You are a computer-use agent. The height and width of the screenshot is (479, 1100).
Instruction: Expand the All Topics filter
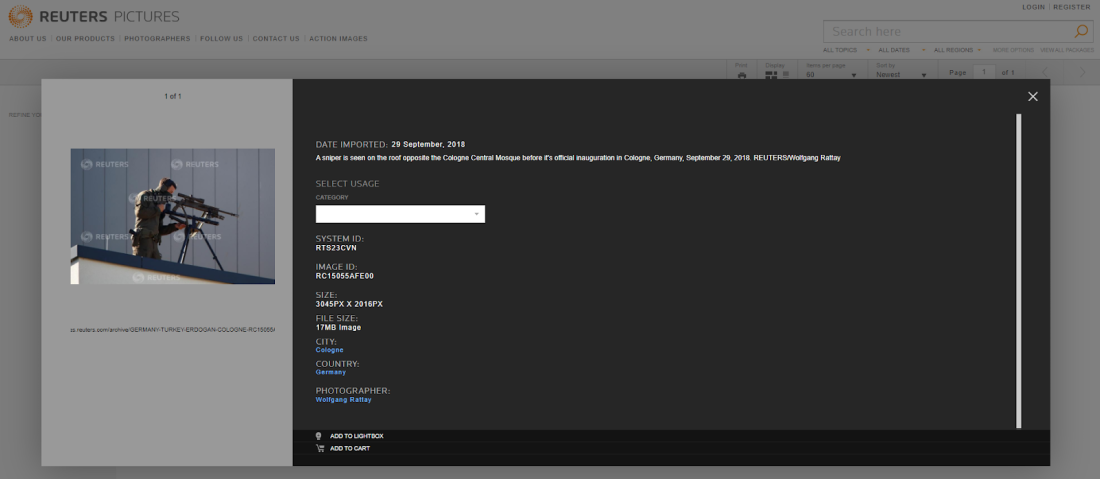point(847,50)
